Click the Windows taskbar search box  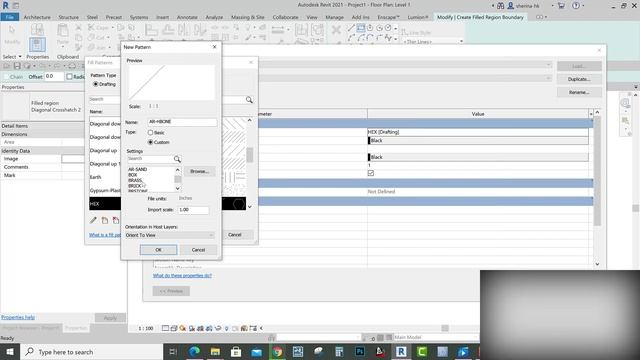click(x=91, y=351)
